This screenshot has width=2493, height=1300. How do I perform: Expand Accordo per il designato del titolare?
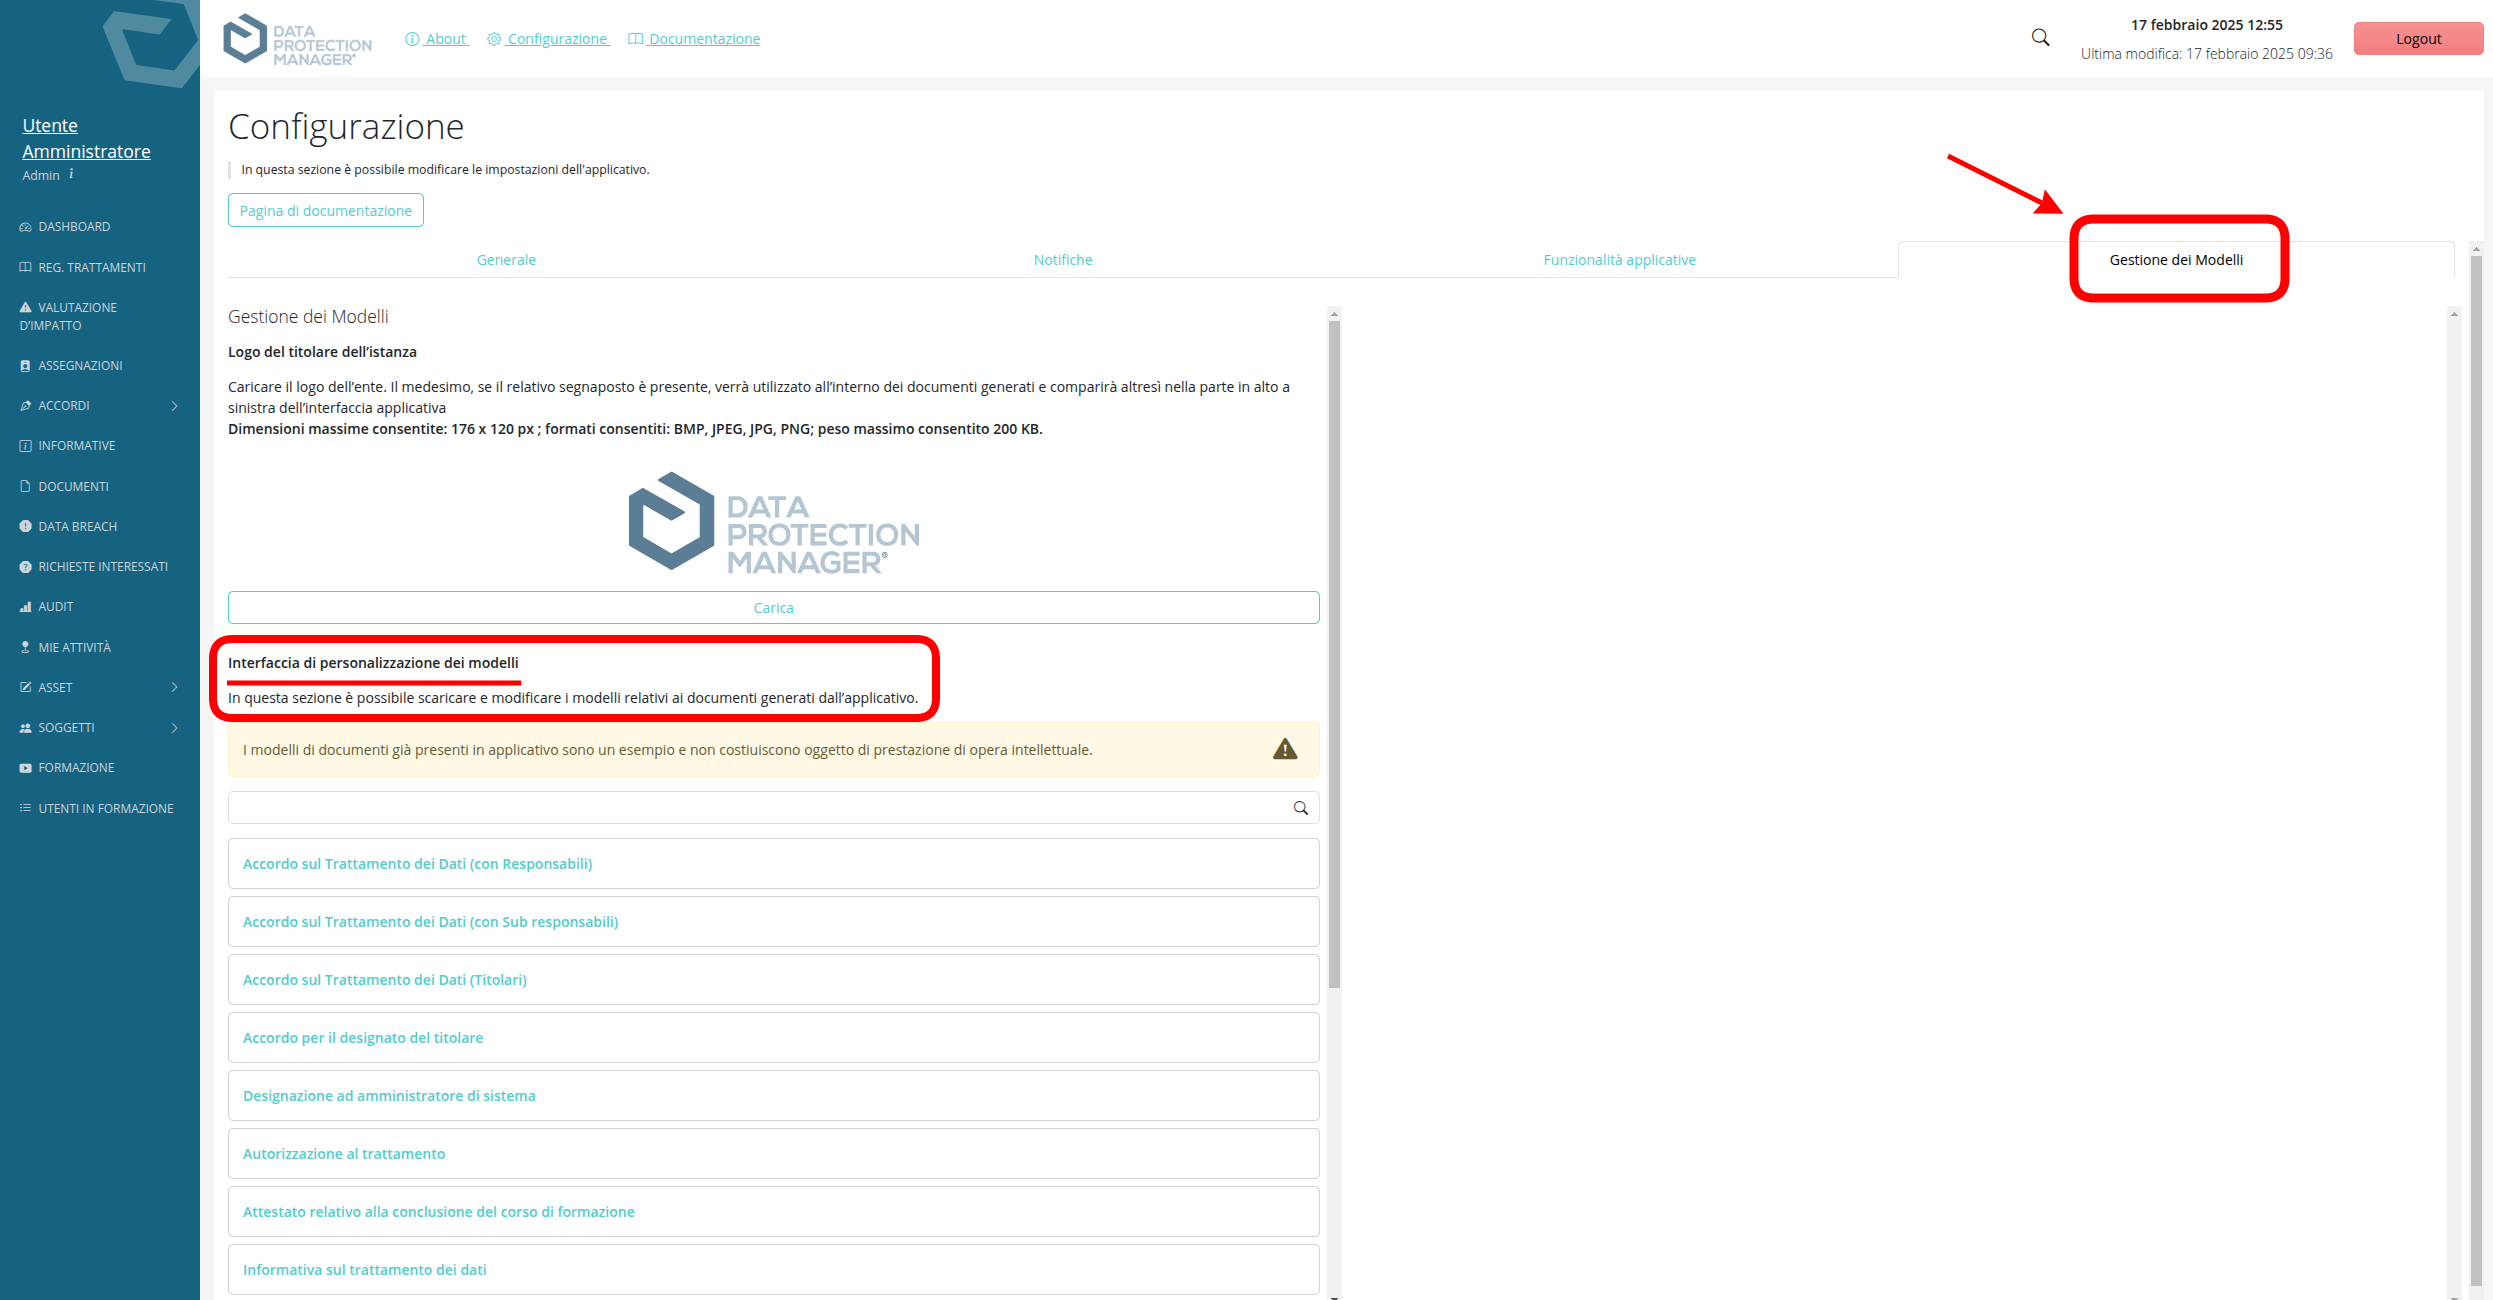773,1038
